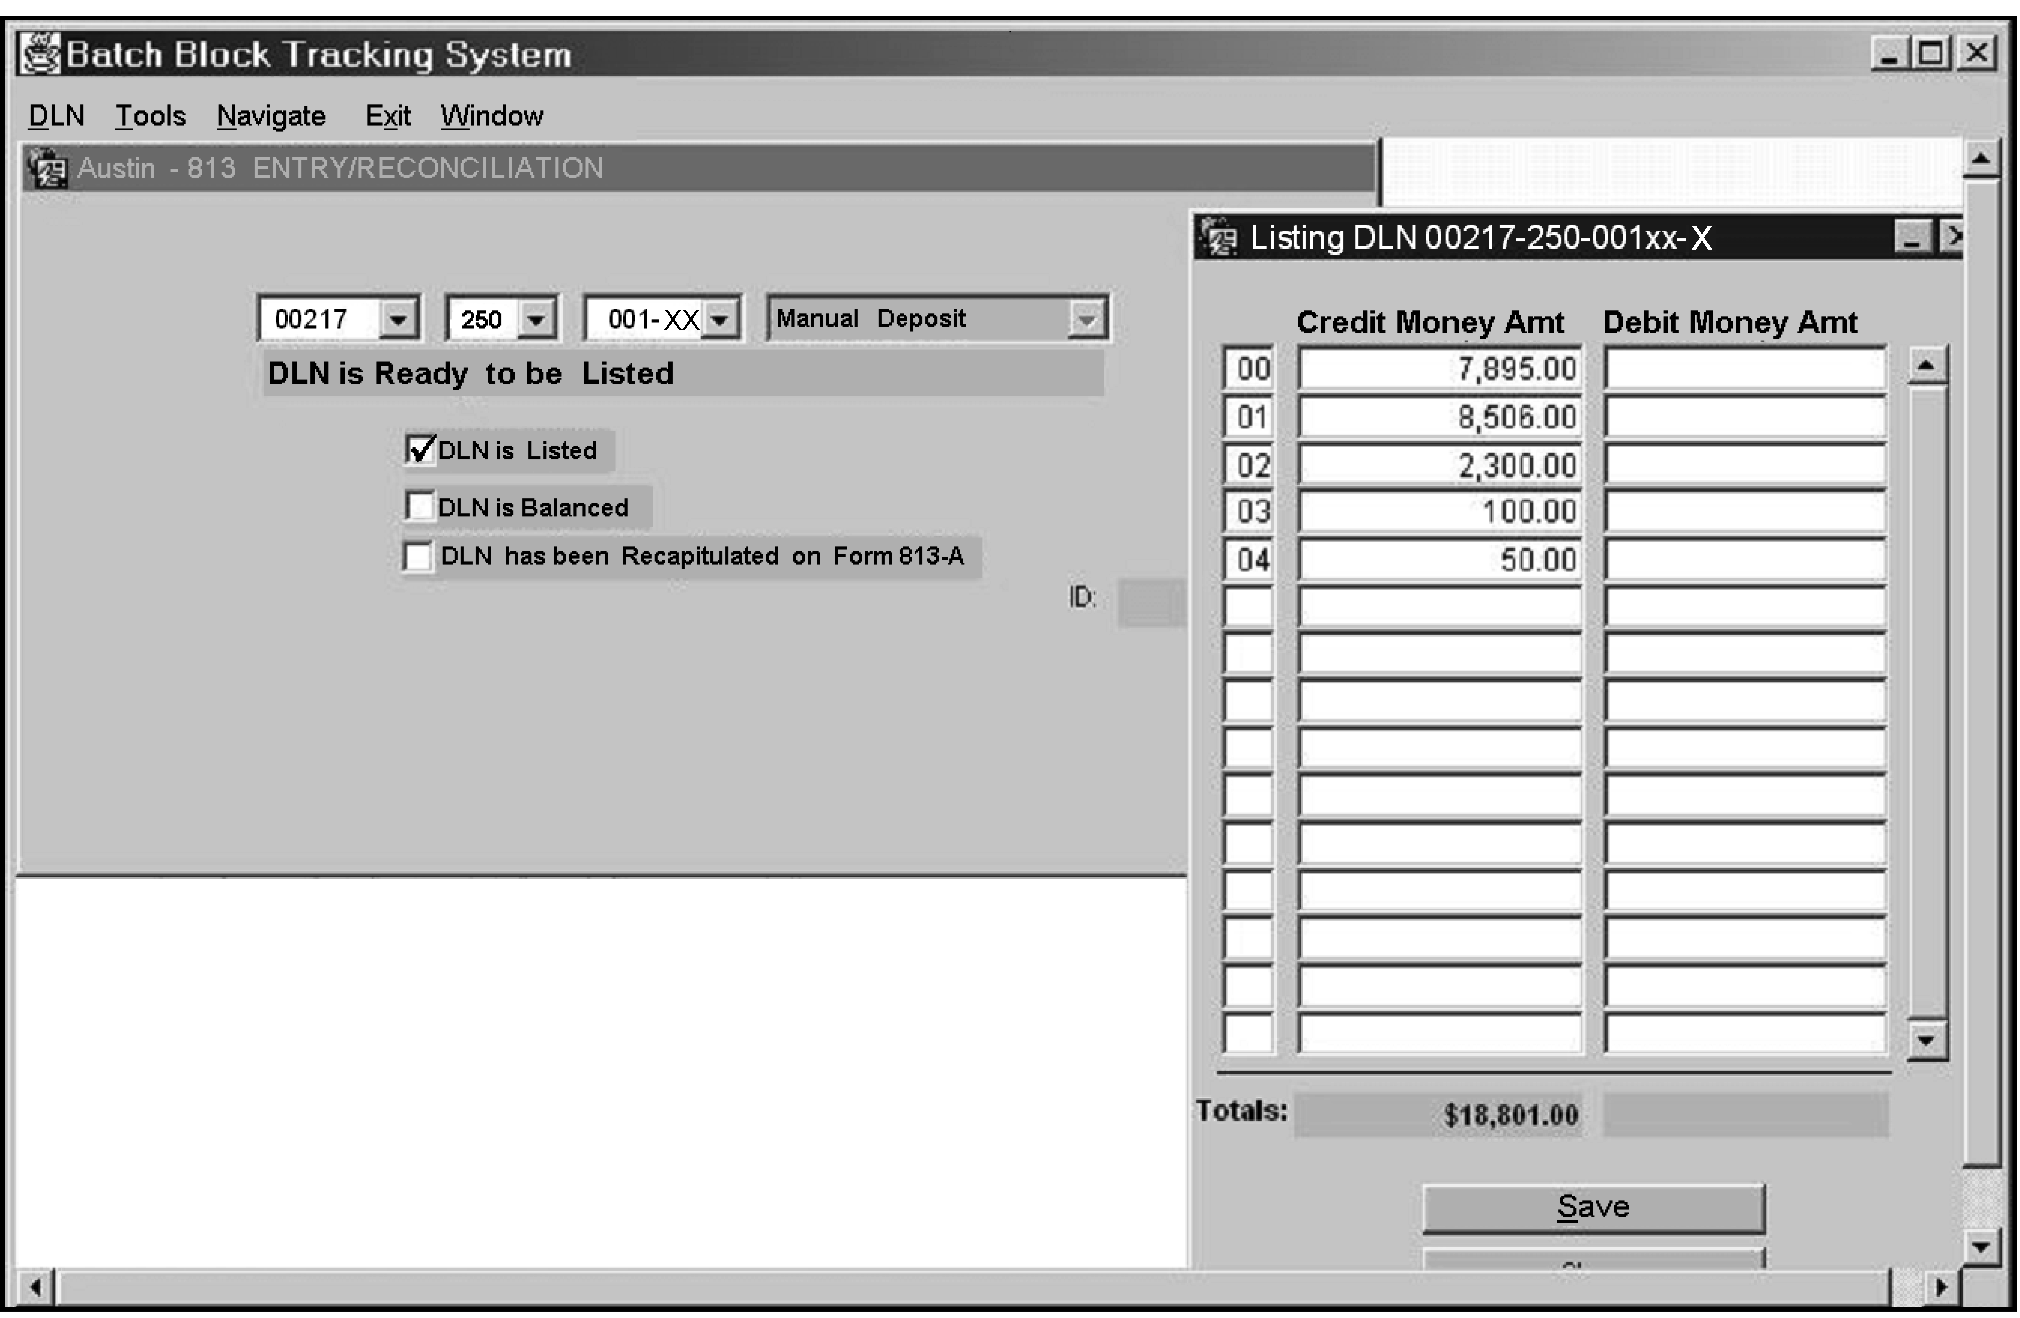Click the Batch Block Tracking System title icon
The width and height of the screenshot is (2020, 1318).
41,54
